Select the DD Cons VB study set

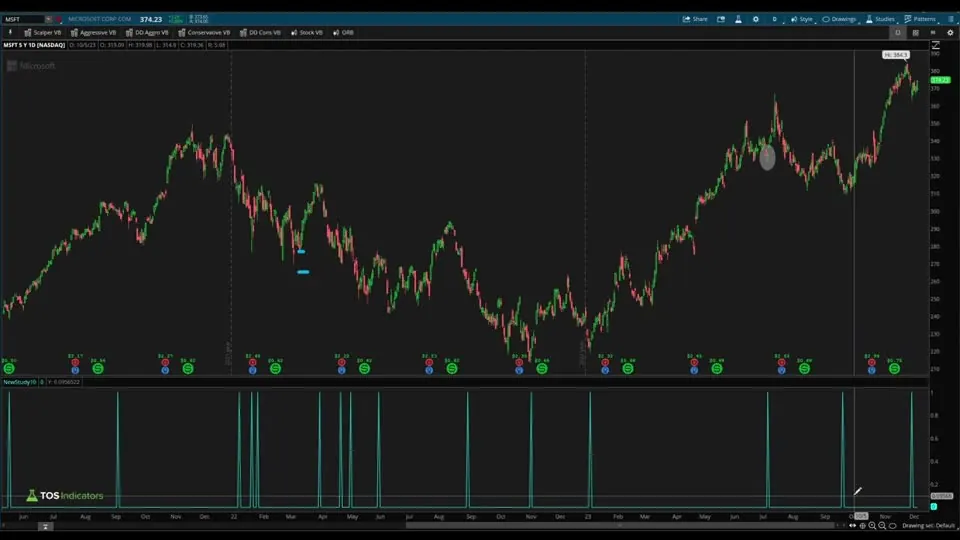tap(260, 32)
